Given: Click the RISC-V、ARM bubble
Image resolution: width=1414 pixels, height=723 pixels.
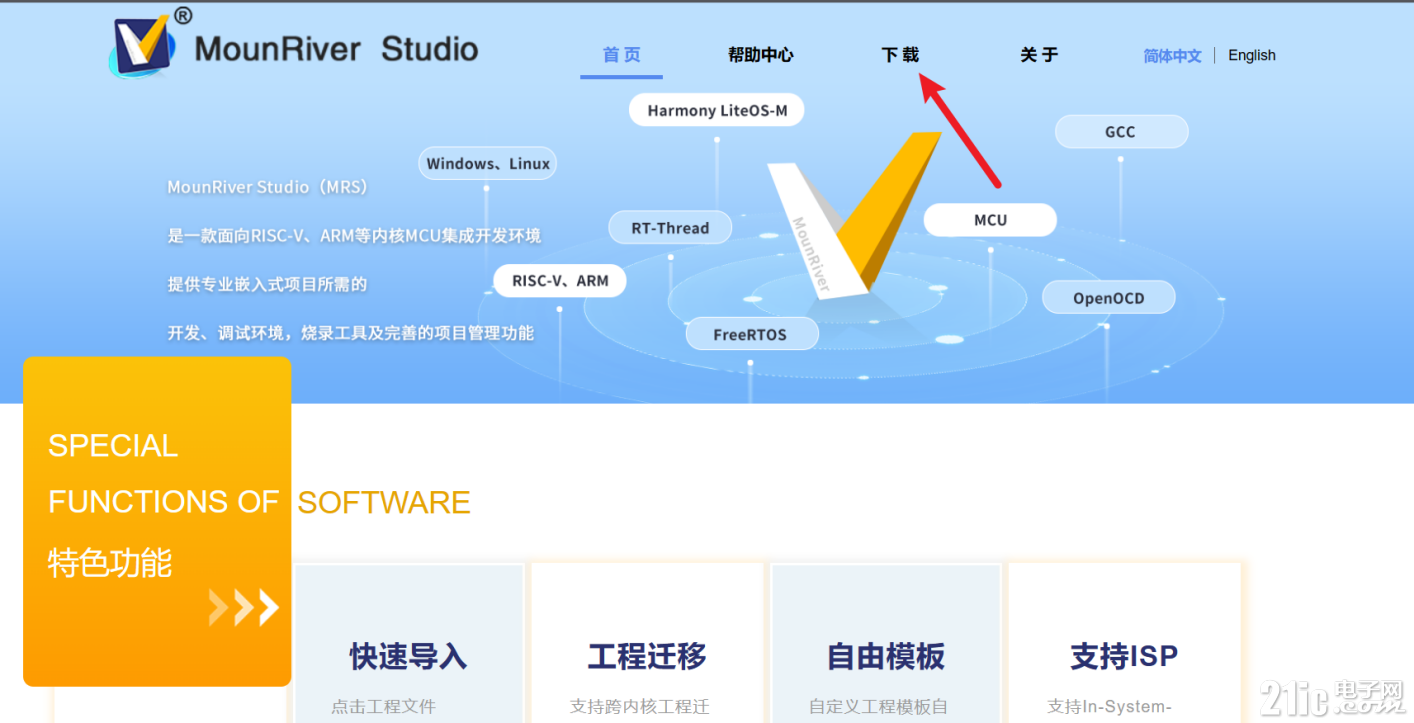Looking at the screenshot, I should point(560,281).
